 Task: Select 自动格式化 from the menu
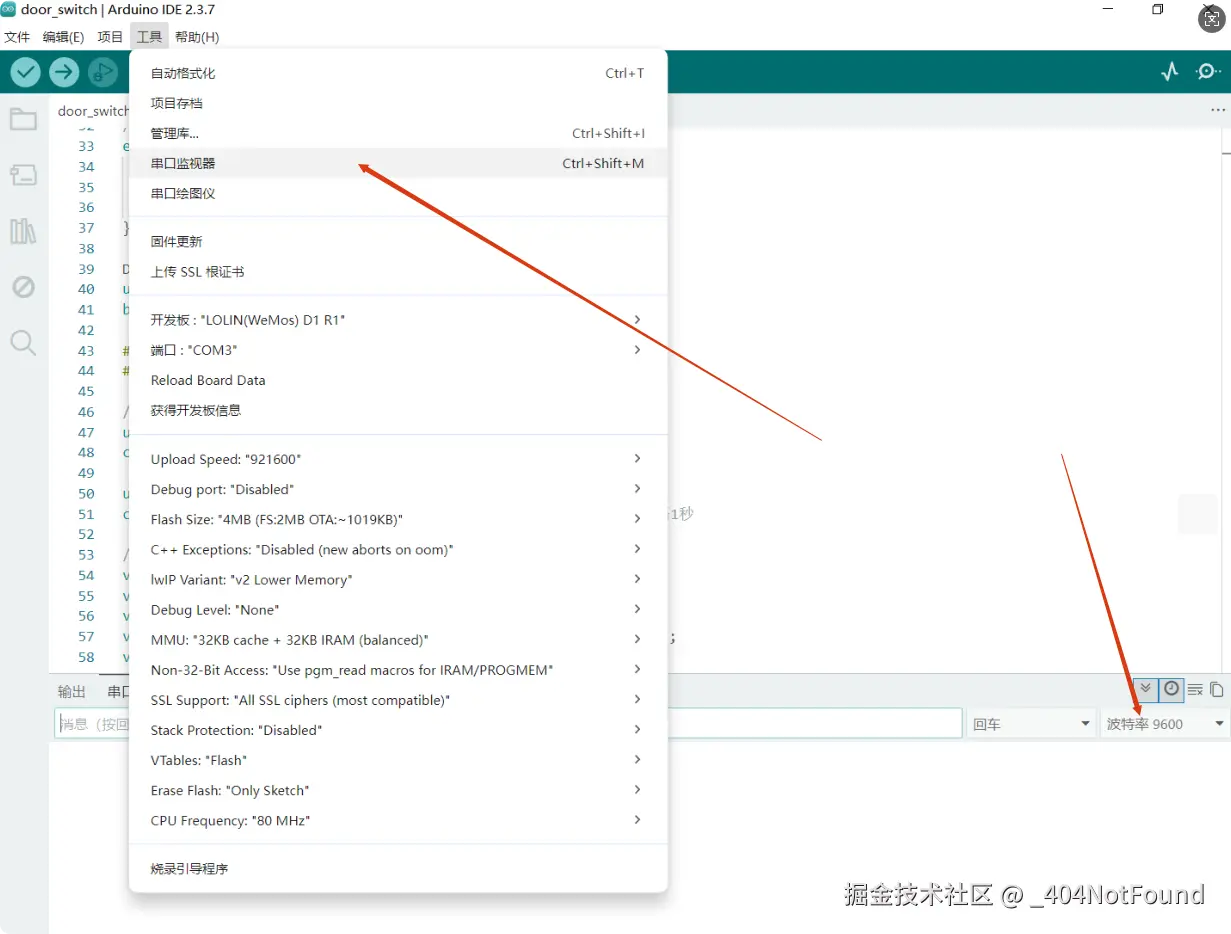[x=398, y=73]
